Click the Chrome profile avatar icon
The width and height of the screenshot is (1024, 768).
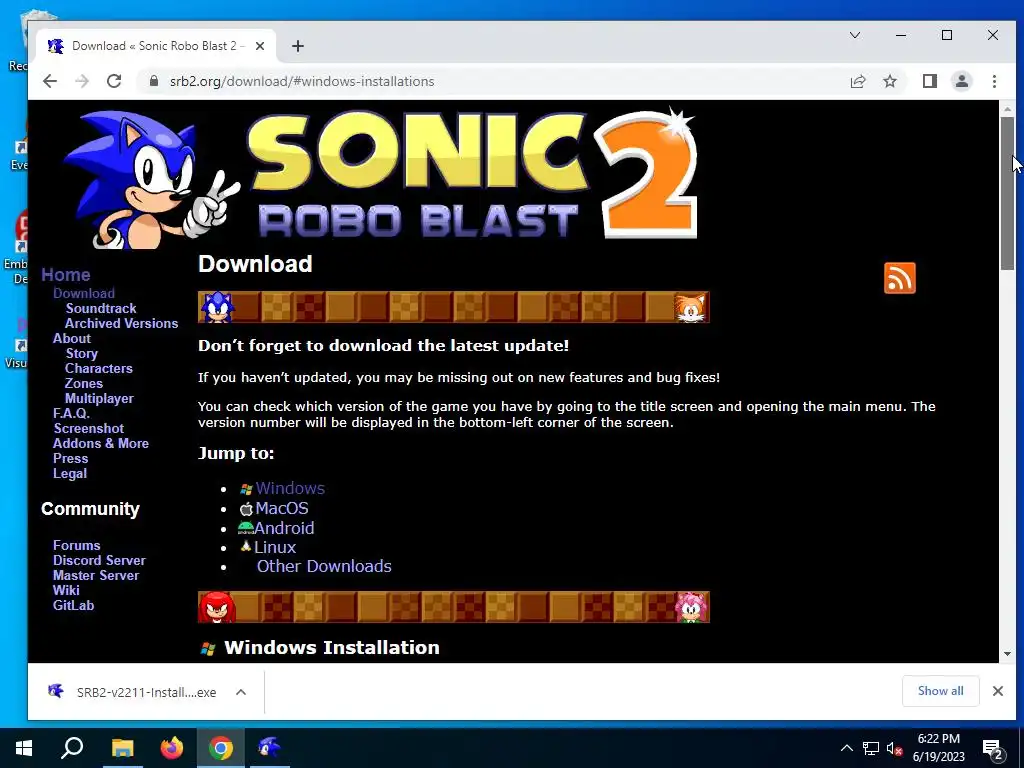point(961,81)
